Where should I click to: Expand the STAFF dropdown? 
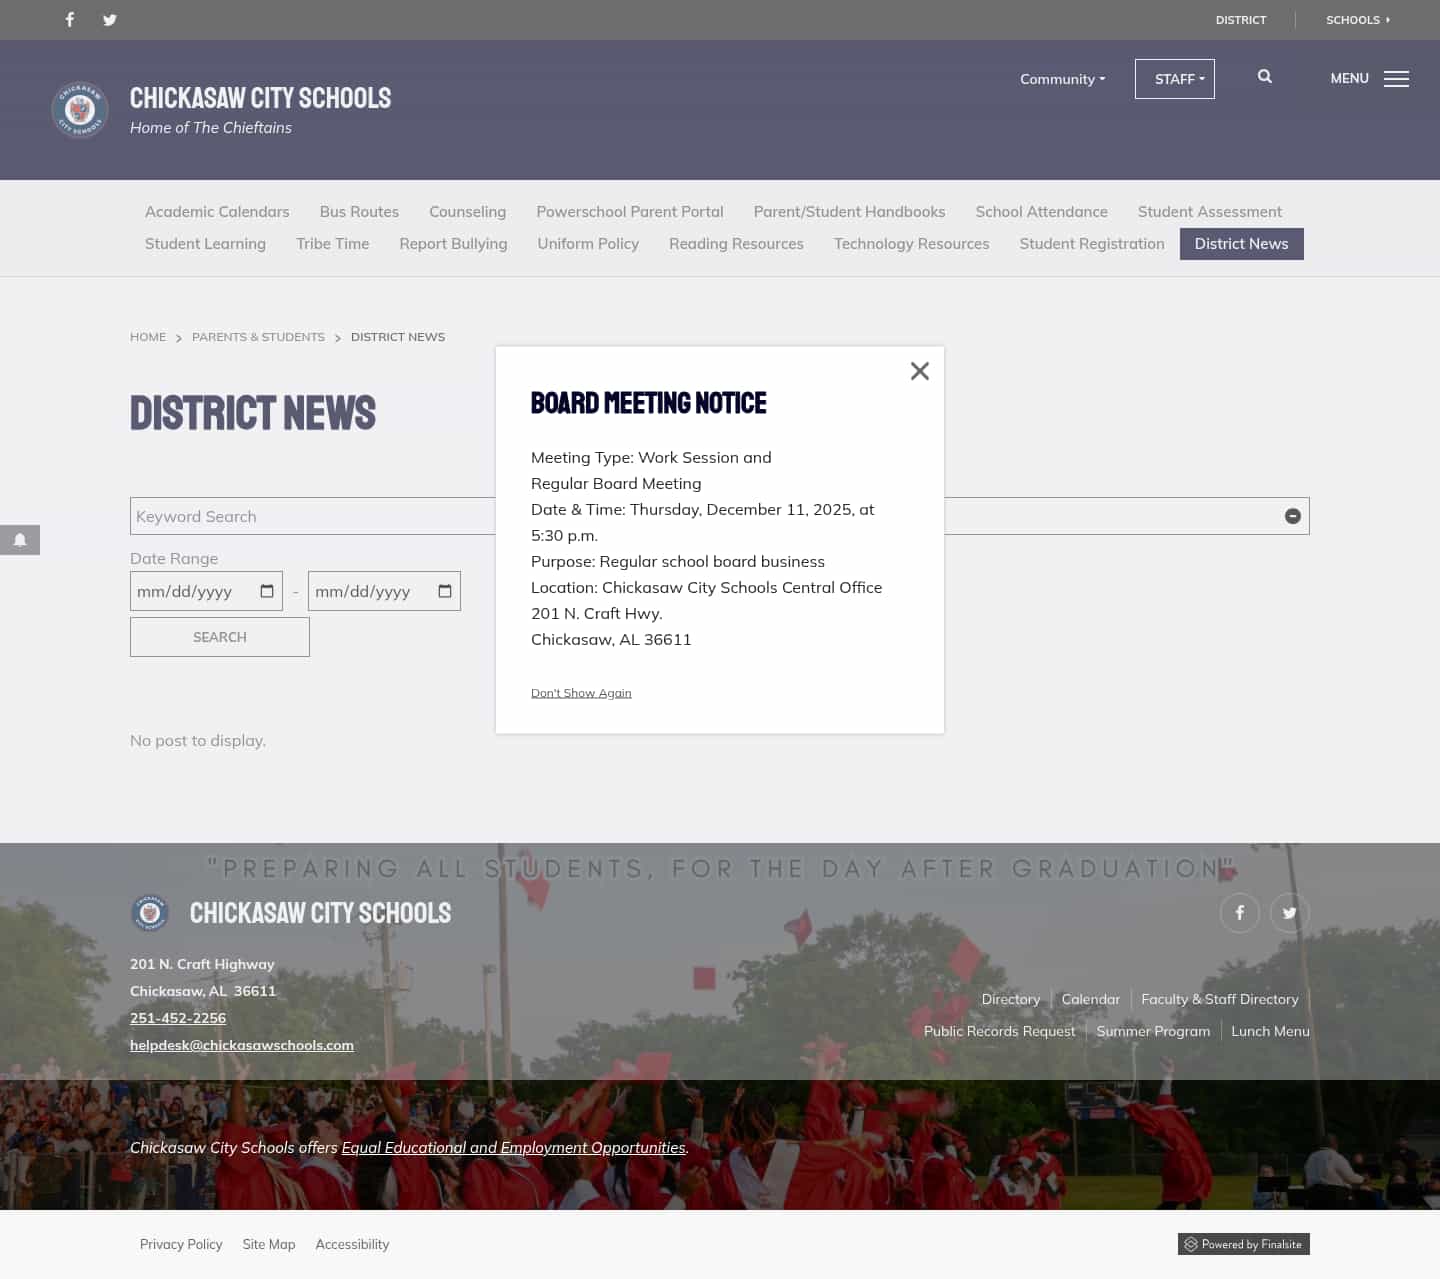[1175, 79]
